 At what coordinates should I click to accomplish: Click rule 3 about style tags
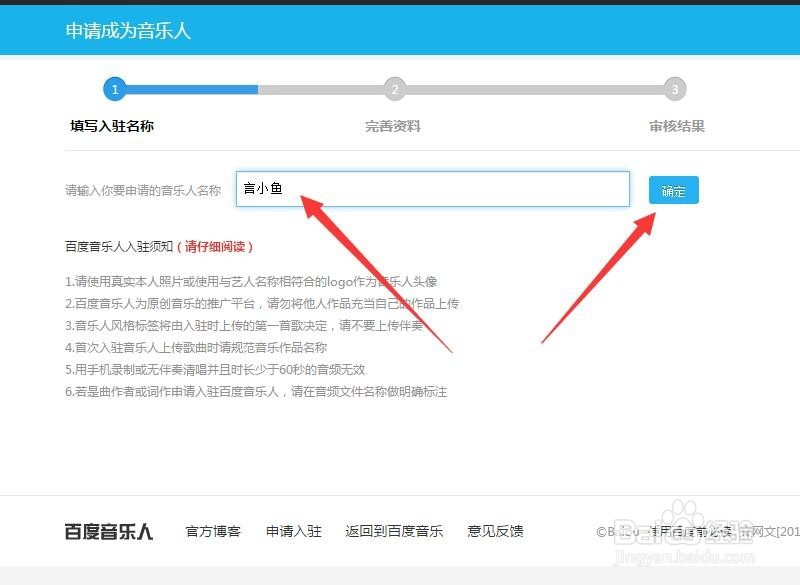point(244,325)
